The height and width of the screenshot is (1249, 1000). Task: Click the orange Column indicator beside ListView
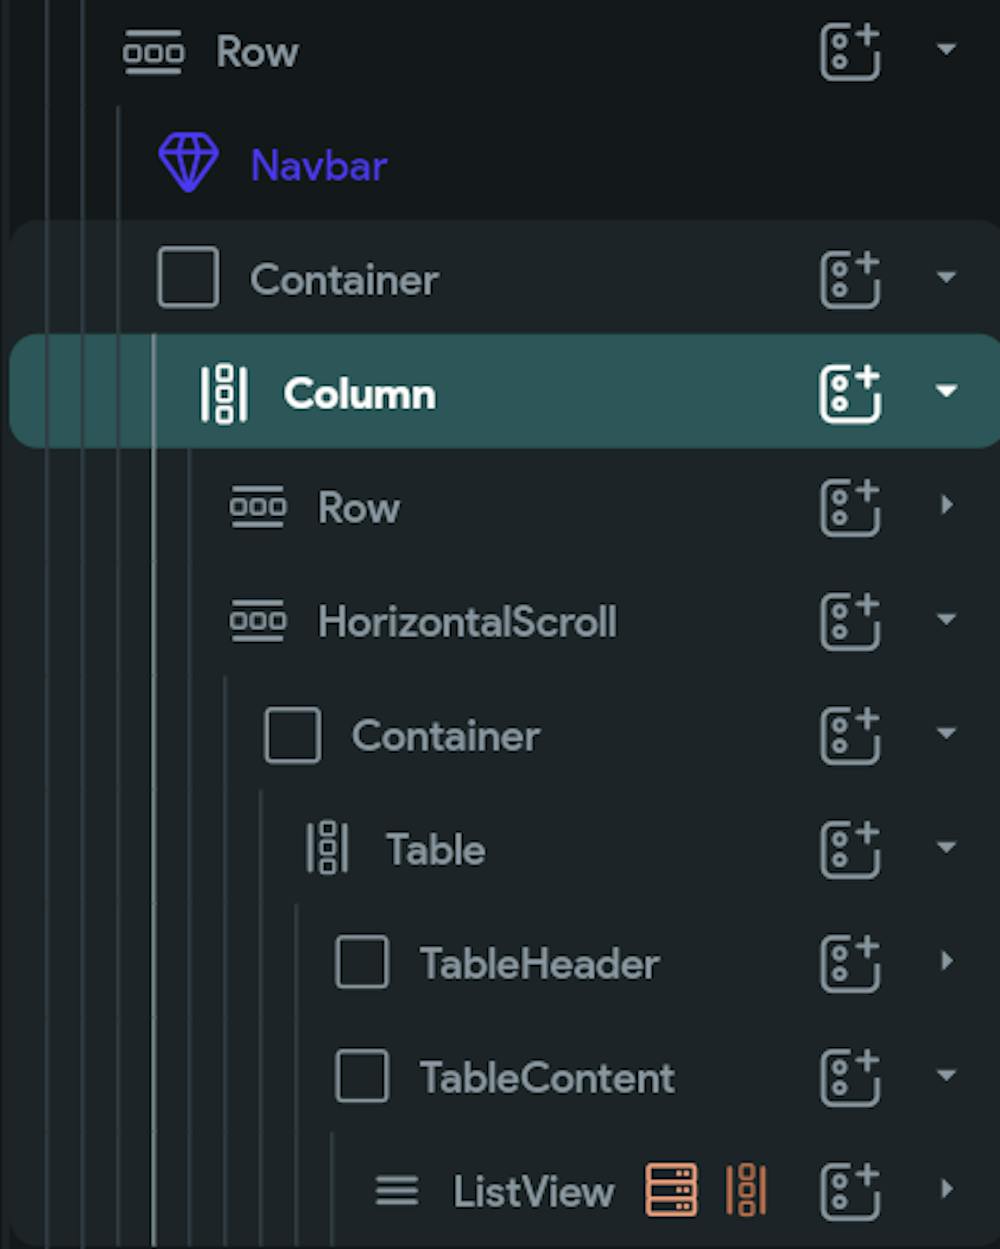click(744, 1190)
